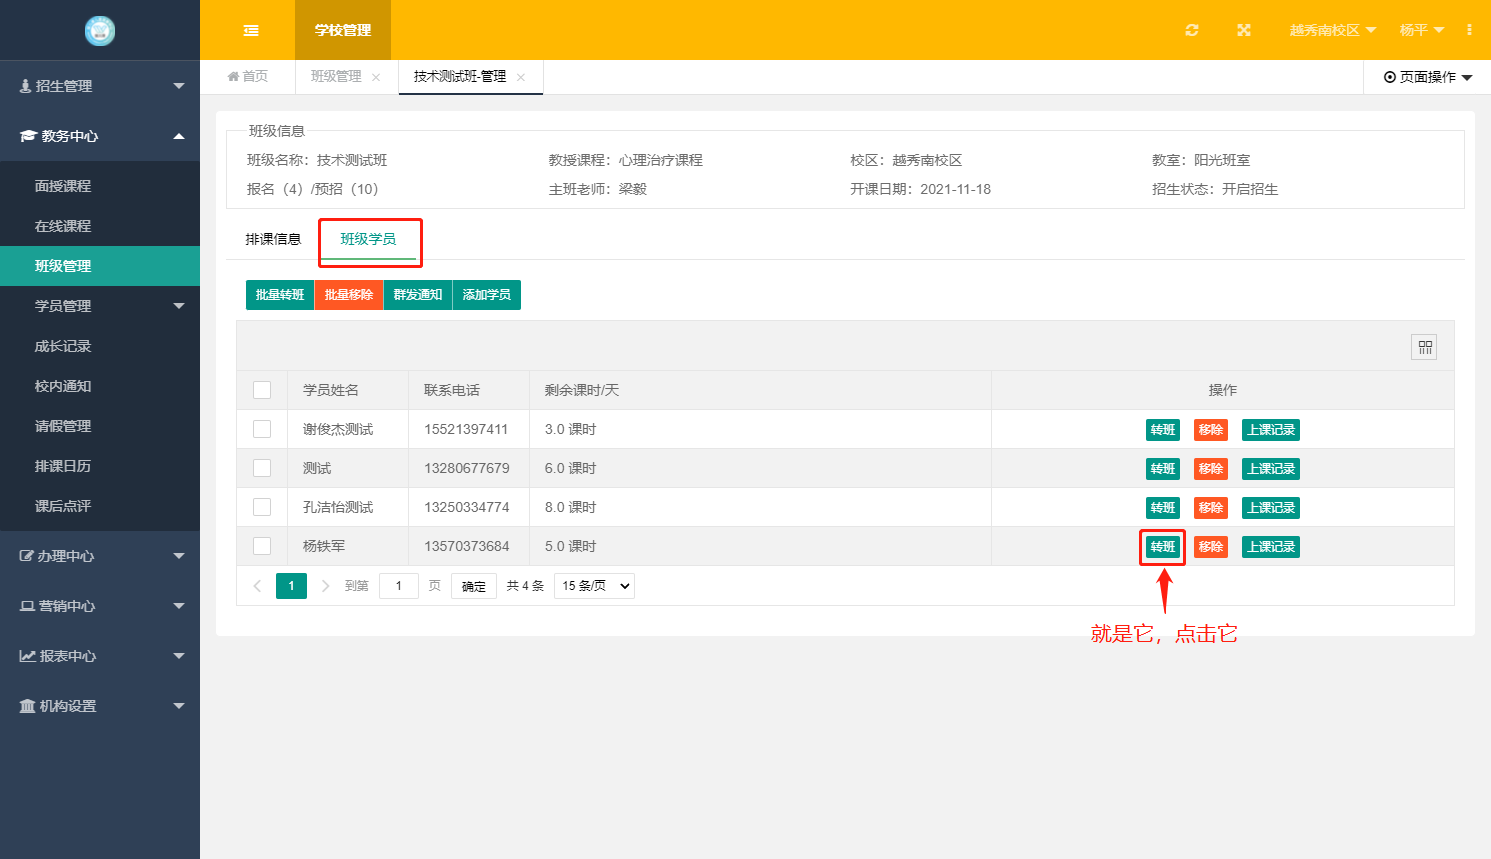Go to next page arrow in pagination
1491x859 pixels.
click(325, 586)
